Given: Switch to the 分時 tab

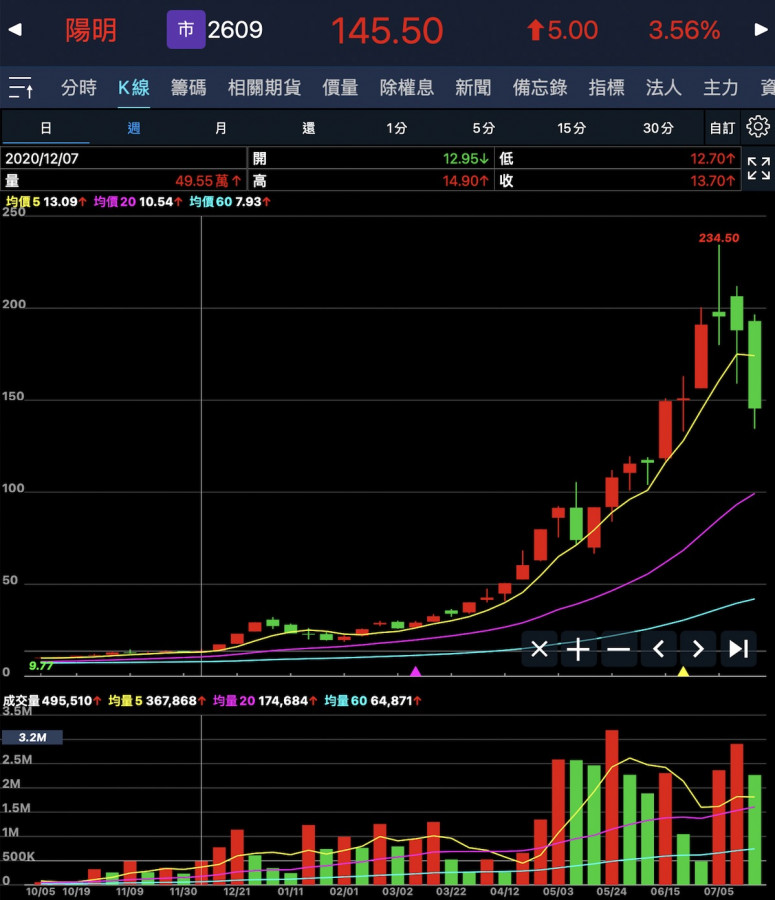Looking at the screenshot, I should pos(79,88).
